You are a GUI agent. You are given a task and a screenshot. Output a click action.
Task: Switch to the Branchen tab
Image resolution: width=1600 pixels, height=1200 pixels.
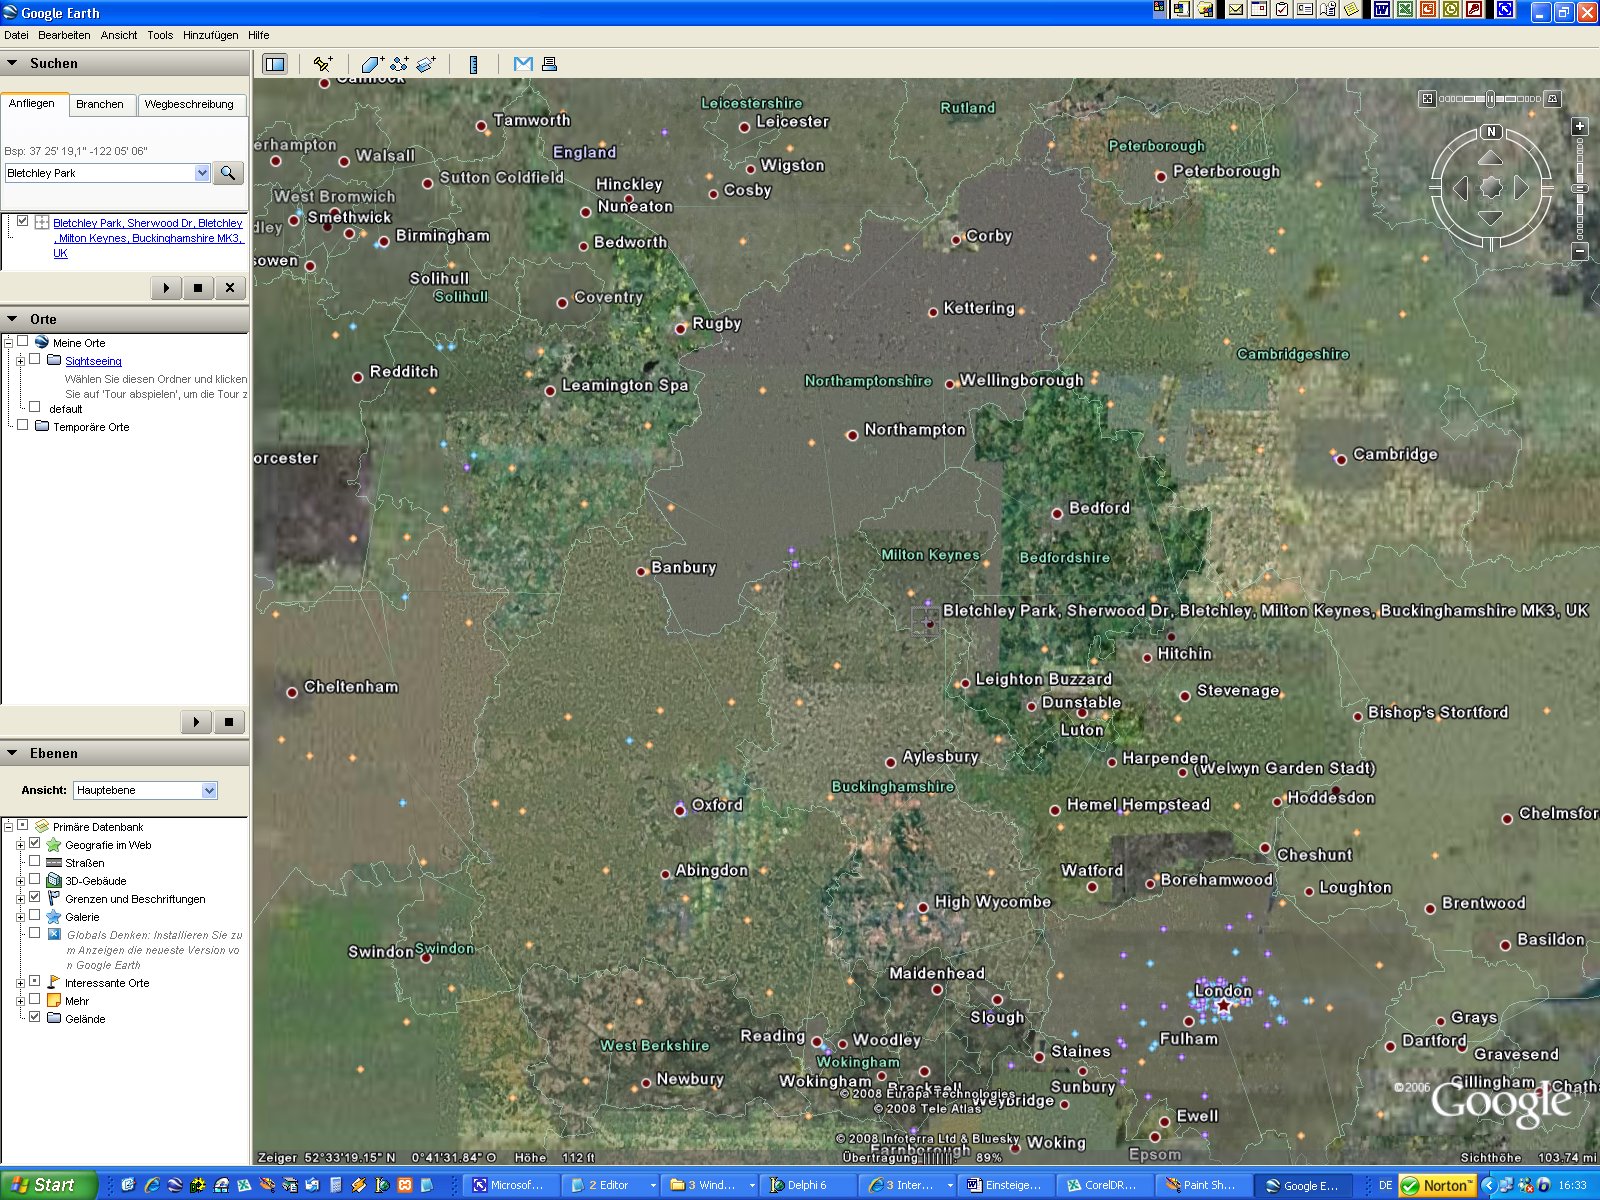point(100,104)
